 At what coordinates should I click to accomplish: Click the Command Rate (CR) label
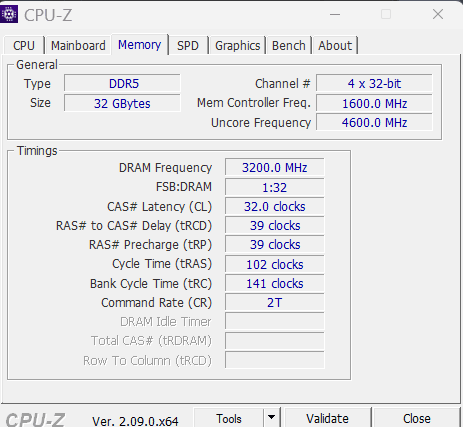point(157,303)
